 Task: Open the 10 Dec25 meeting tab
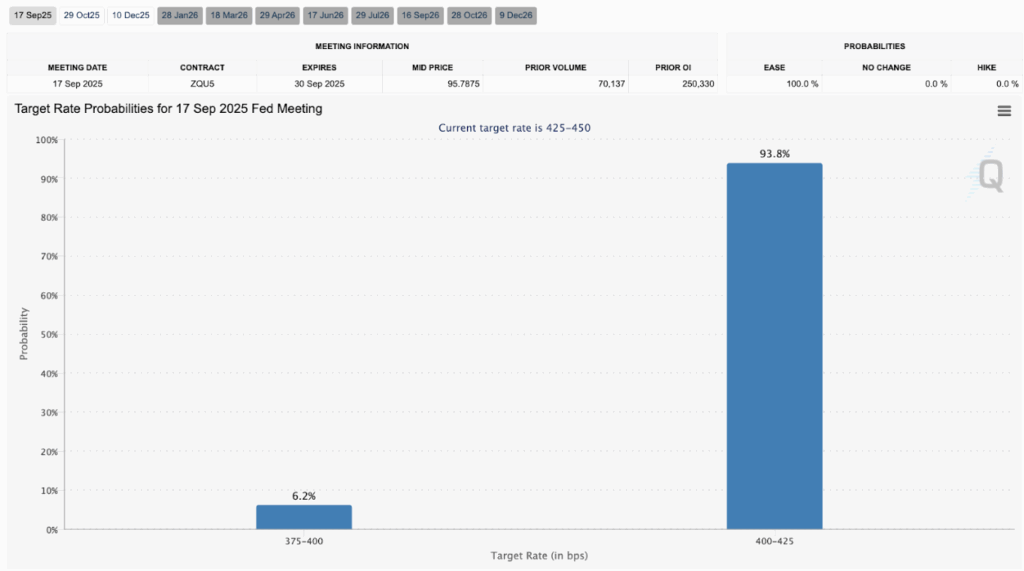[130, 15]
